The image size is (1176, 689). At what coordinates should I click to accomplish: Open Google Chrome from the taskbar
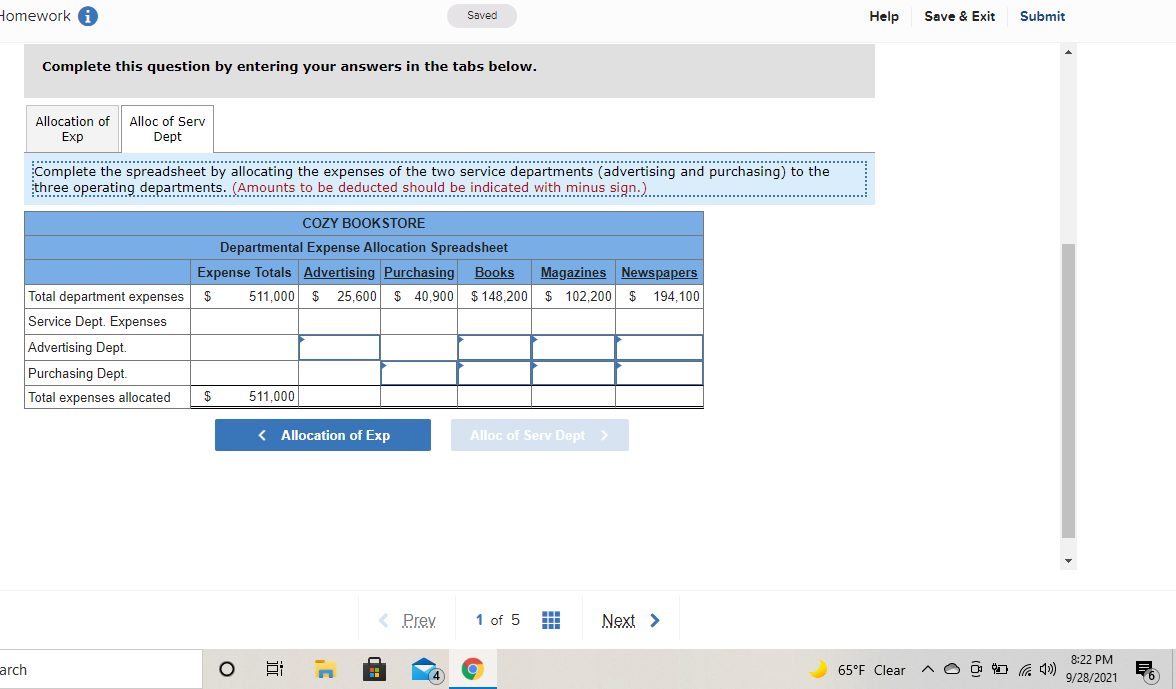point(472,669)
